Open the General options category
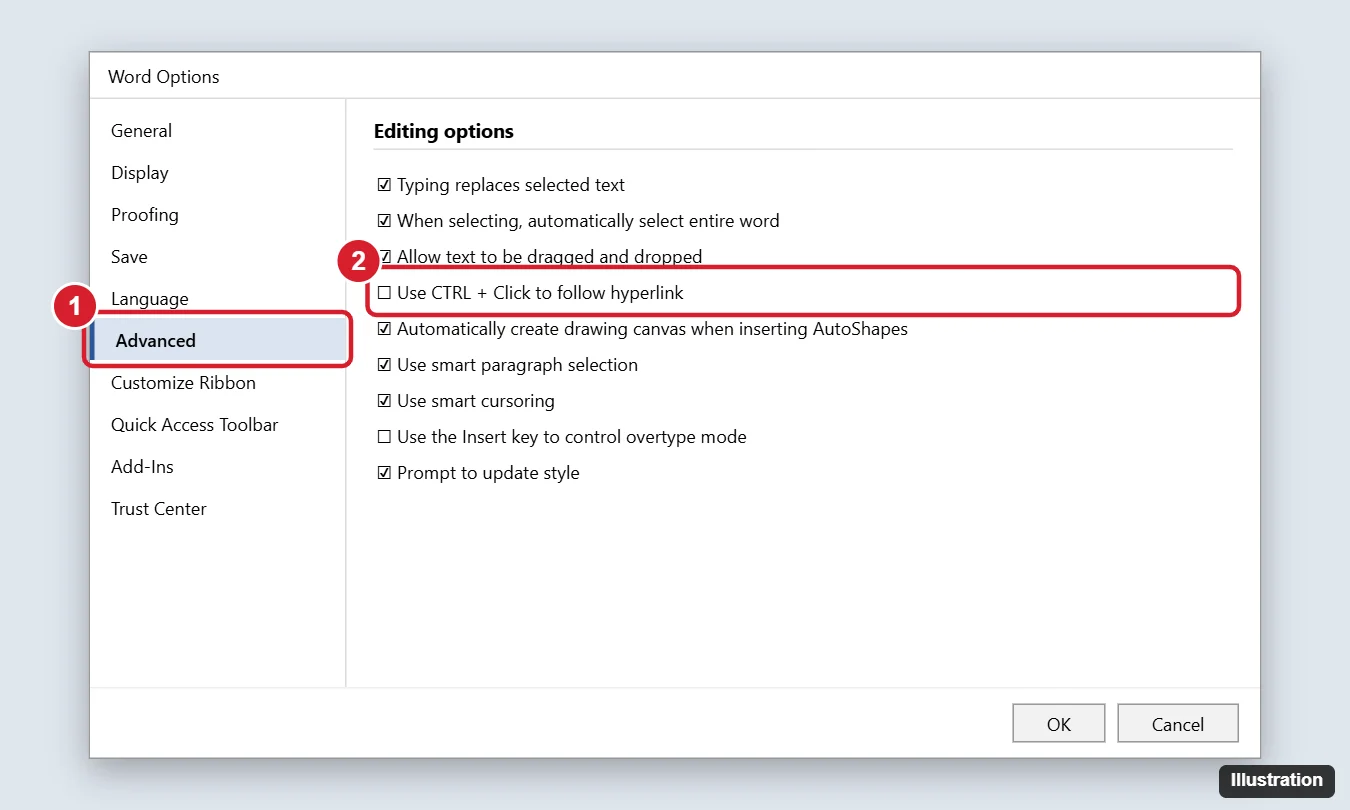Screen dimensions: 1350x810 coord(141,131)
